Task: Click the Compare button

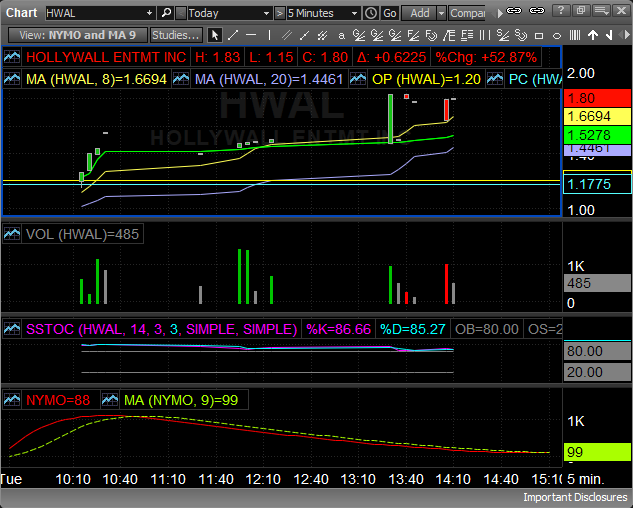Action: pos(467,13)
